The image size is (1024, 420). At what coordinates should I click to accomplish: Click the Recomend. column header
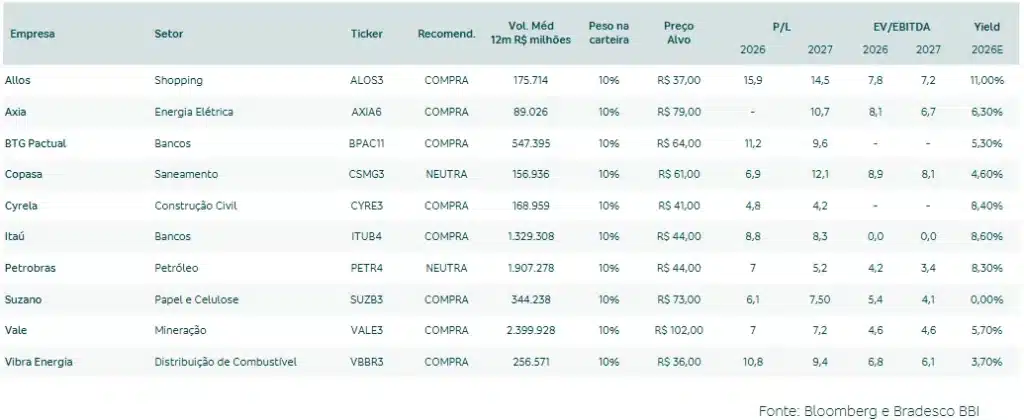[446, 33]
